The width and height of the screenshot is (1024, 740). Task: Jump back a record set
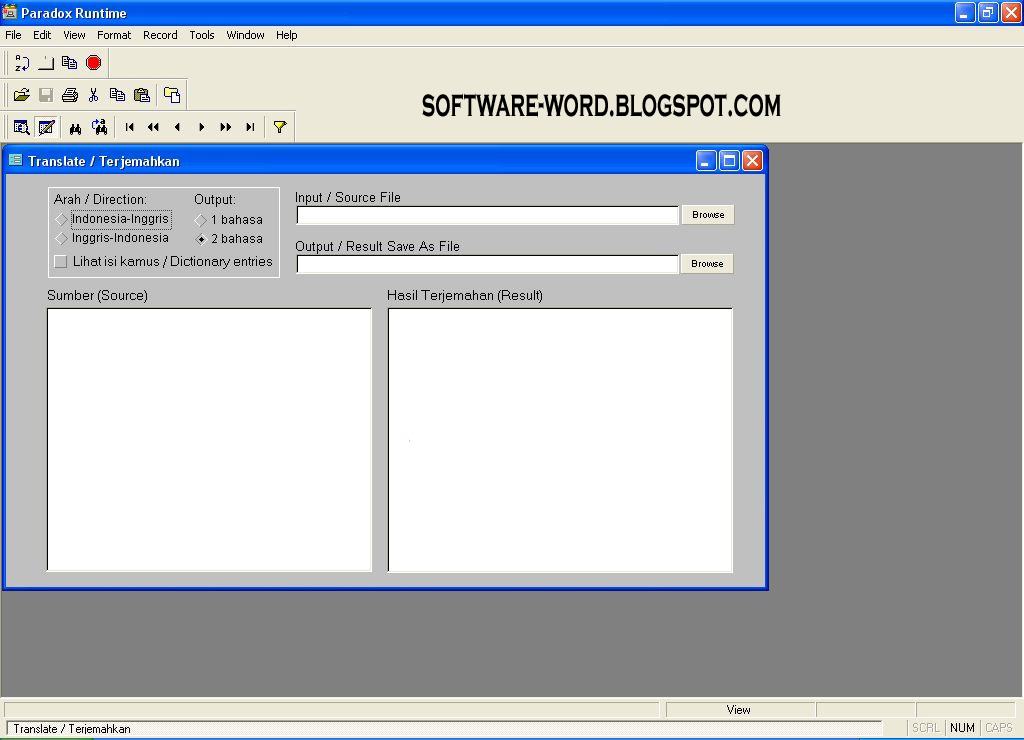click(x=153, y=127)
